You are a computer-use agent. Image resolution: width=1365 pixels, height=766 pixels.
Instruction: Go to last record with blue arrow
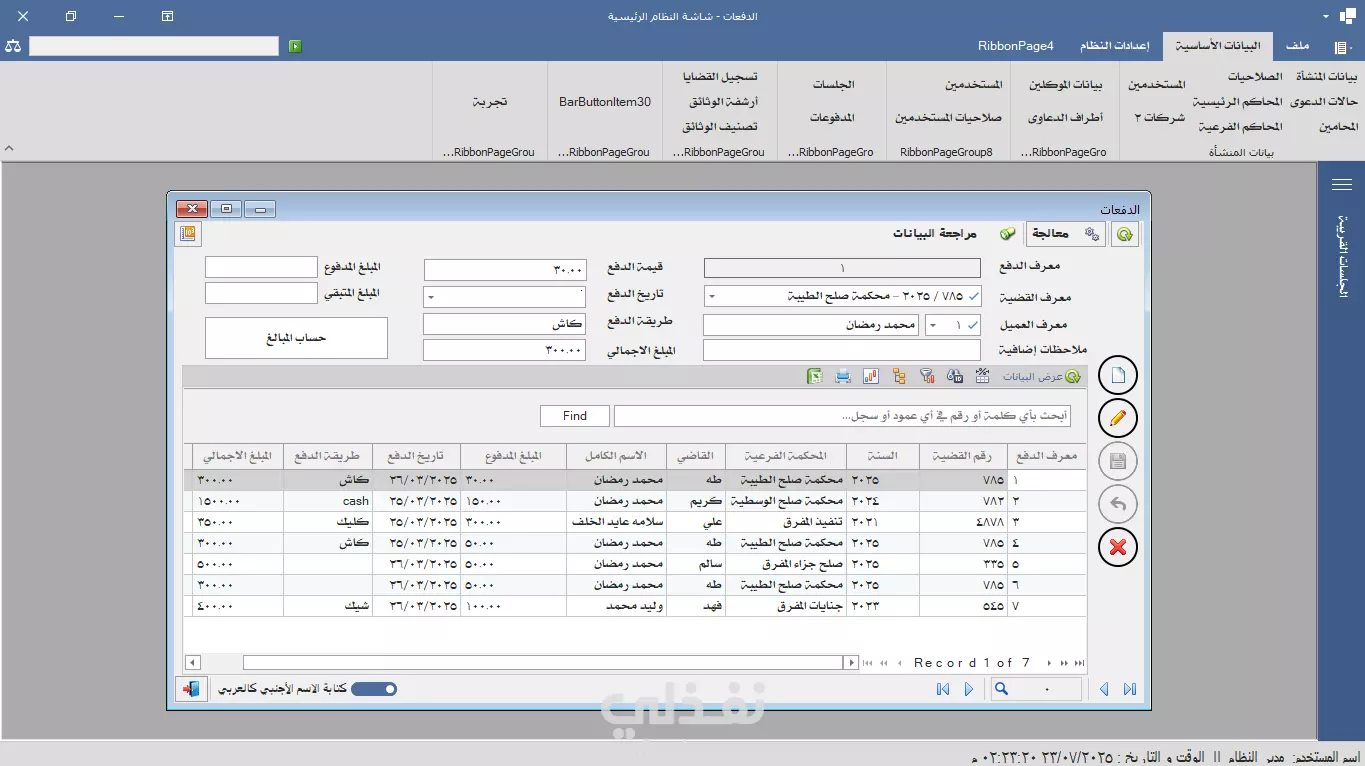tap(1130, 689)
